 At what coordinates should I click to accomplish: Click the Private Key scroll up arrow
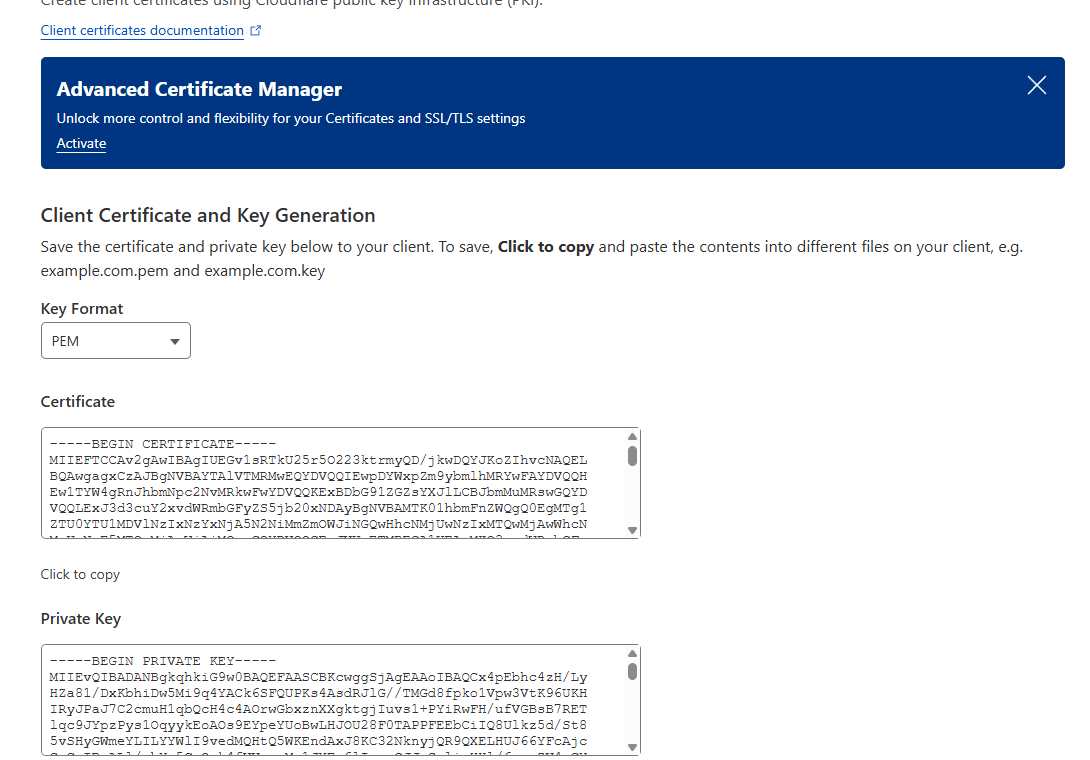pos(632,653)
